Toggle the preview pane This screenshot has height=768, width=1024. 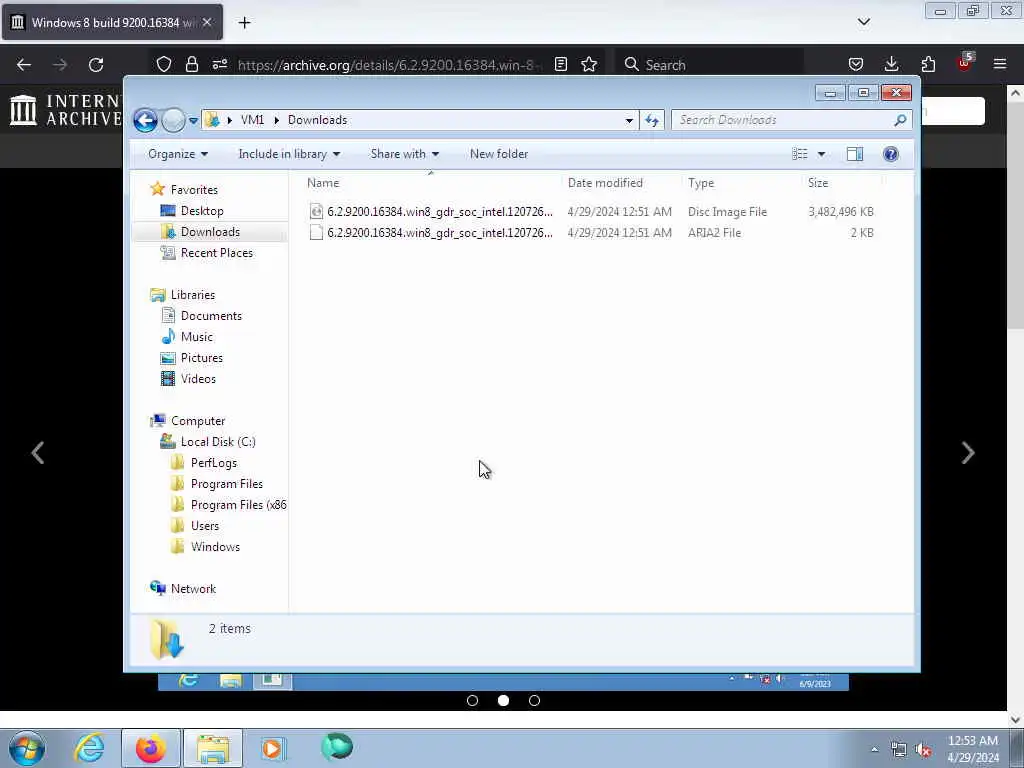tap(855, 154)
